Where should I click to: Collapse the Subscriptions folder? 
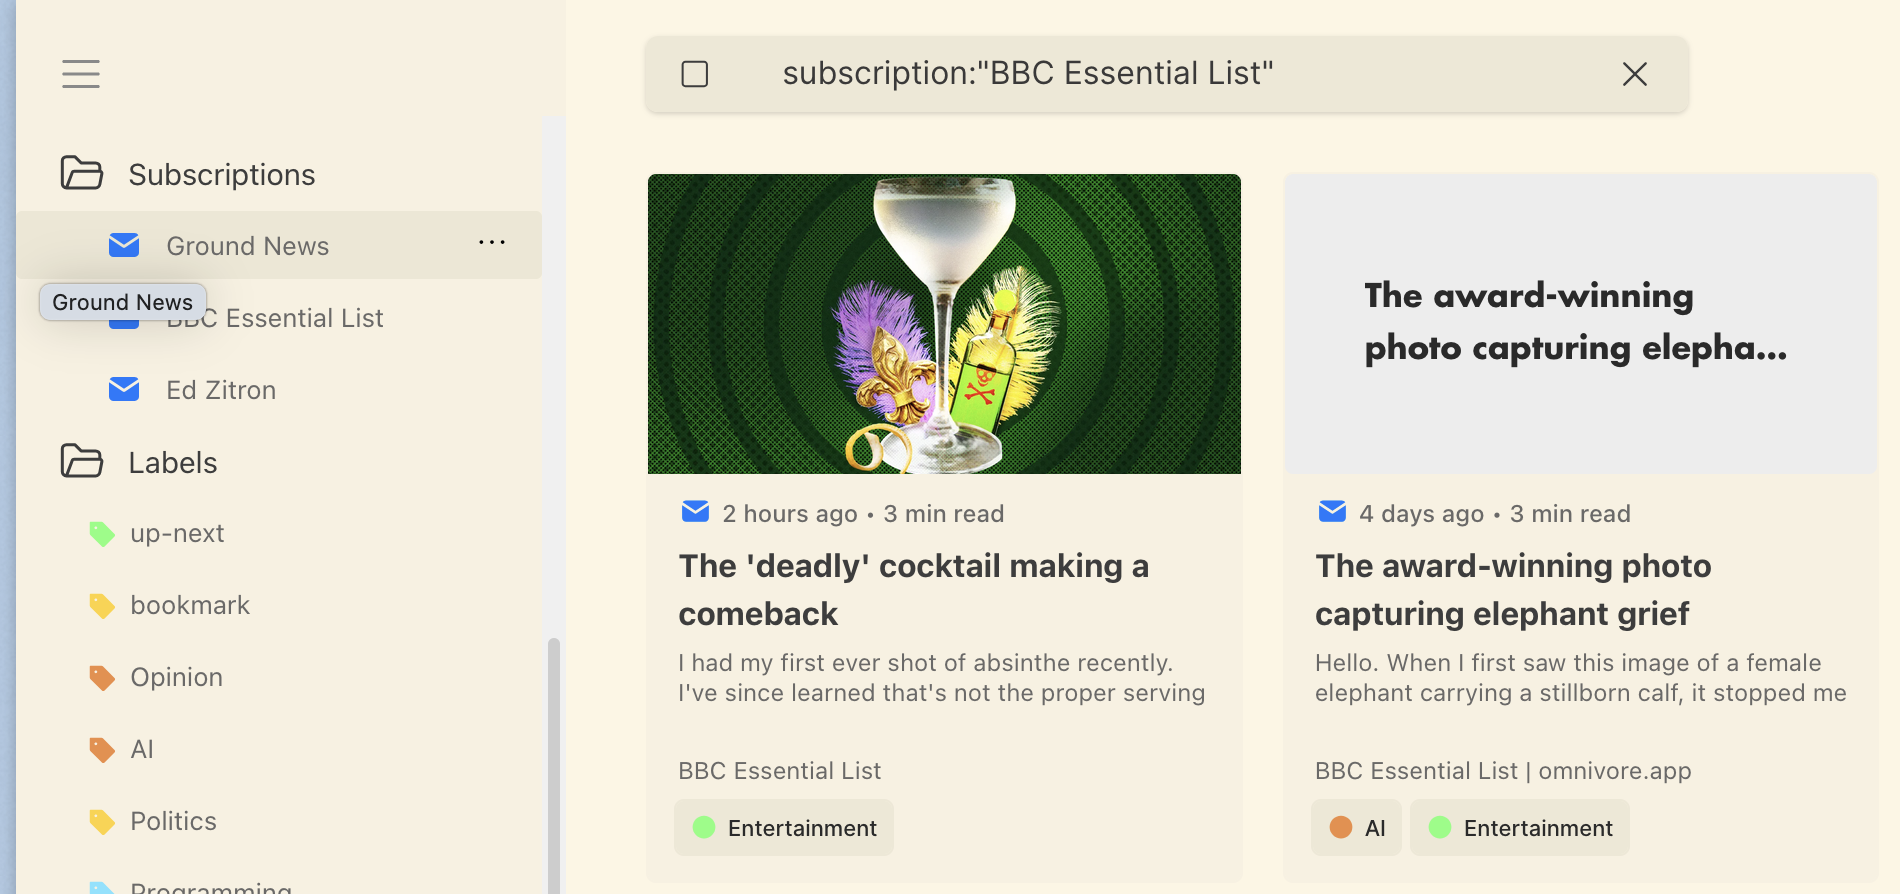(x=82, y=174)
